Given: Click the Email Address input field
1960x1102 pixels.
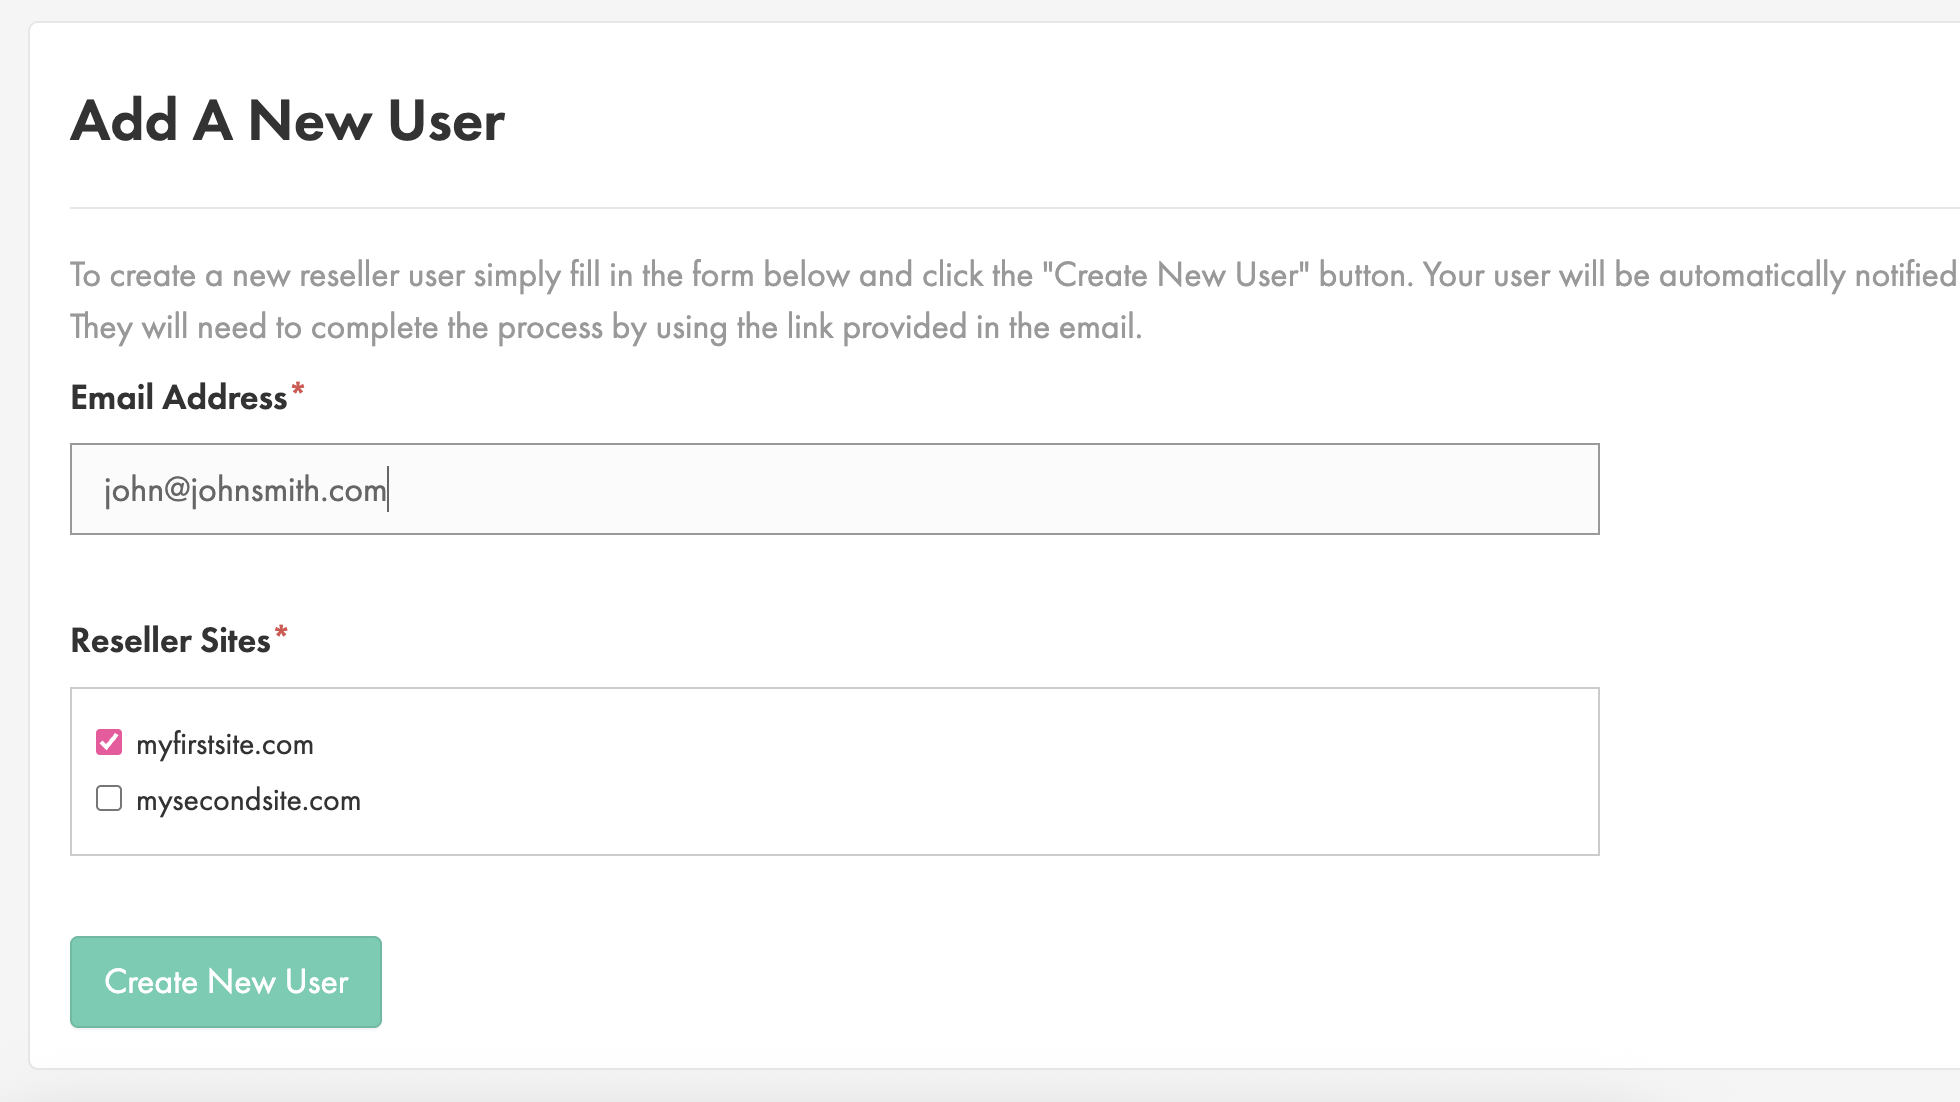Looking at the screenshot, I should tap(834, 489).
